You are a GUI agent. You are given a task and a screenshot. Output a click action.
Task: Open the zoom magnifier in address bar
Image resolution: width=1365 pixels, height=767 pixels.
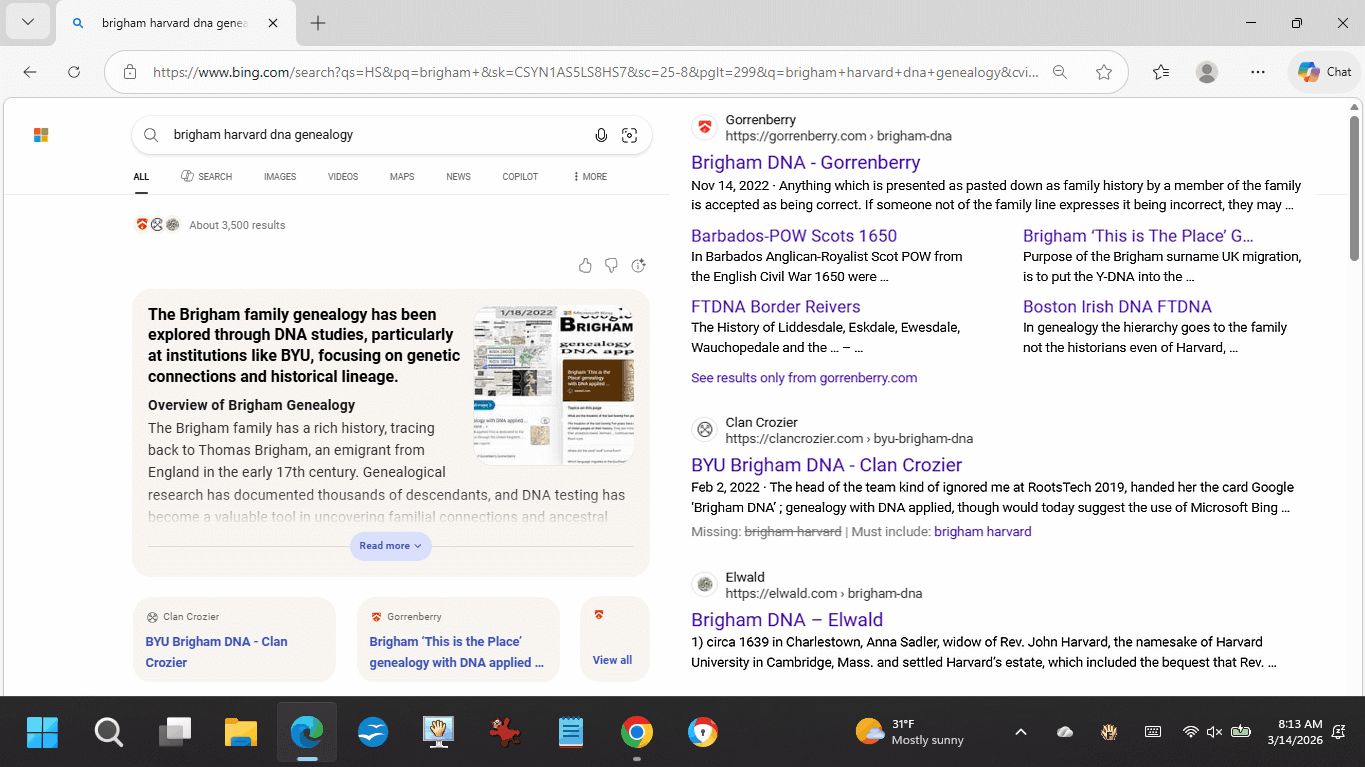pyautogui.click(x=1060, y=72)
